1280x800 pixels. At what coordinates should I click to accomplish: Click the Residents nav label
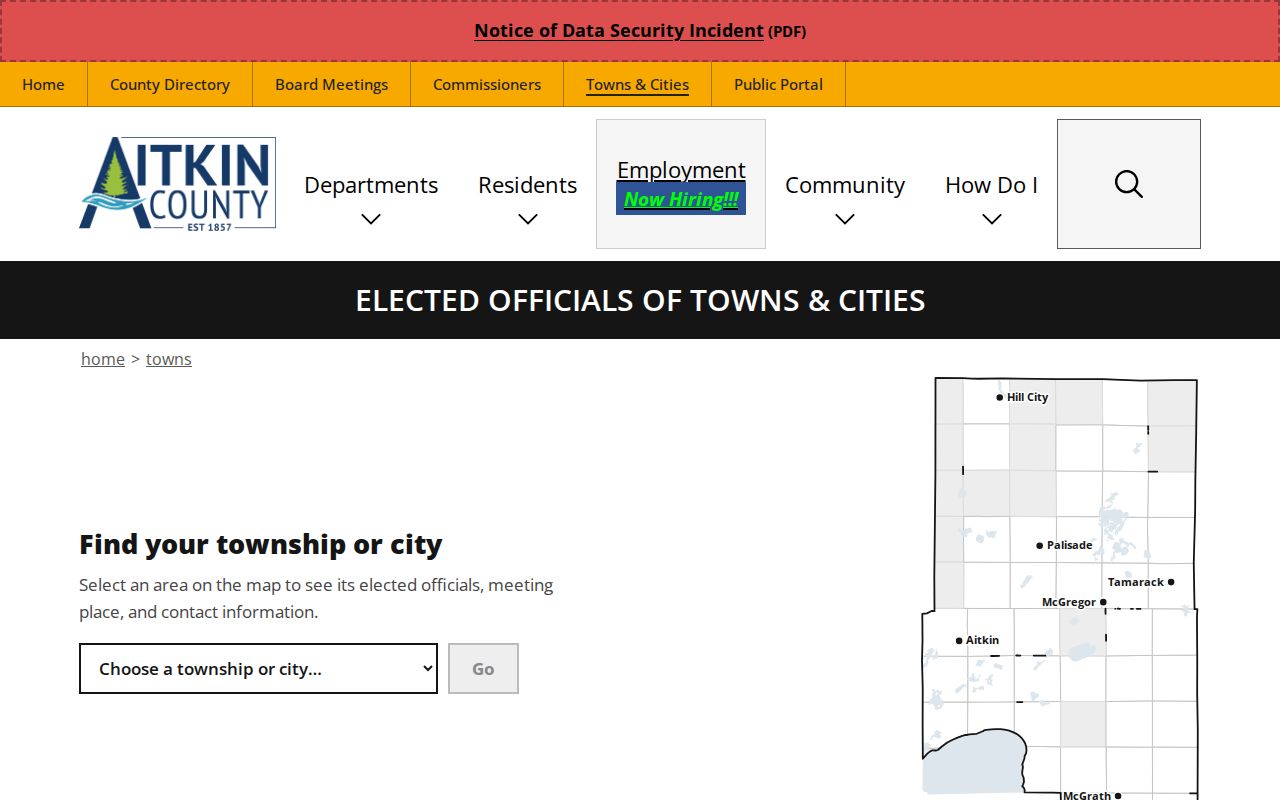528,185
